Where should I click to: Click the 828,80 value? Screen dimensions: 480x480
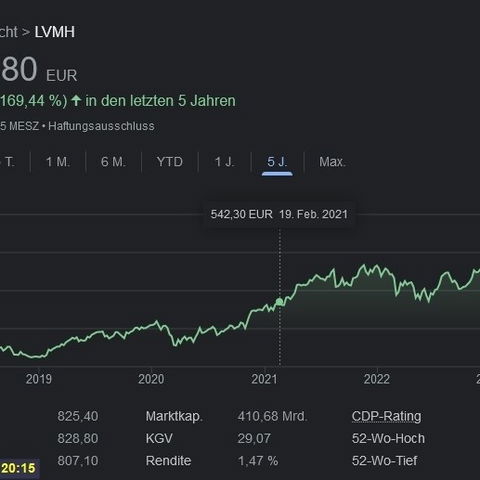pyautogui.click(x=78, y=438)
